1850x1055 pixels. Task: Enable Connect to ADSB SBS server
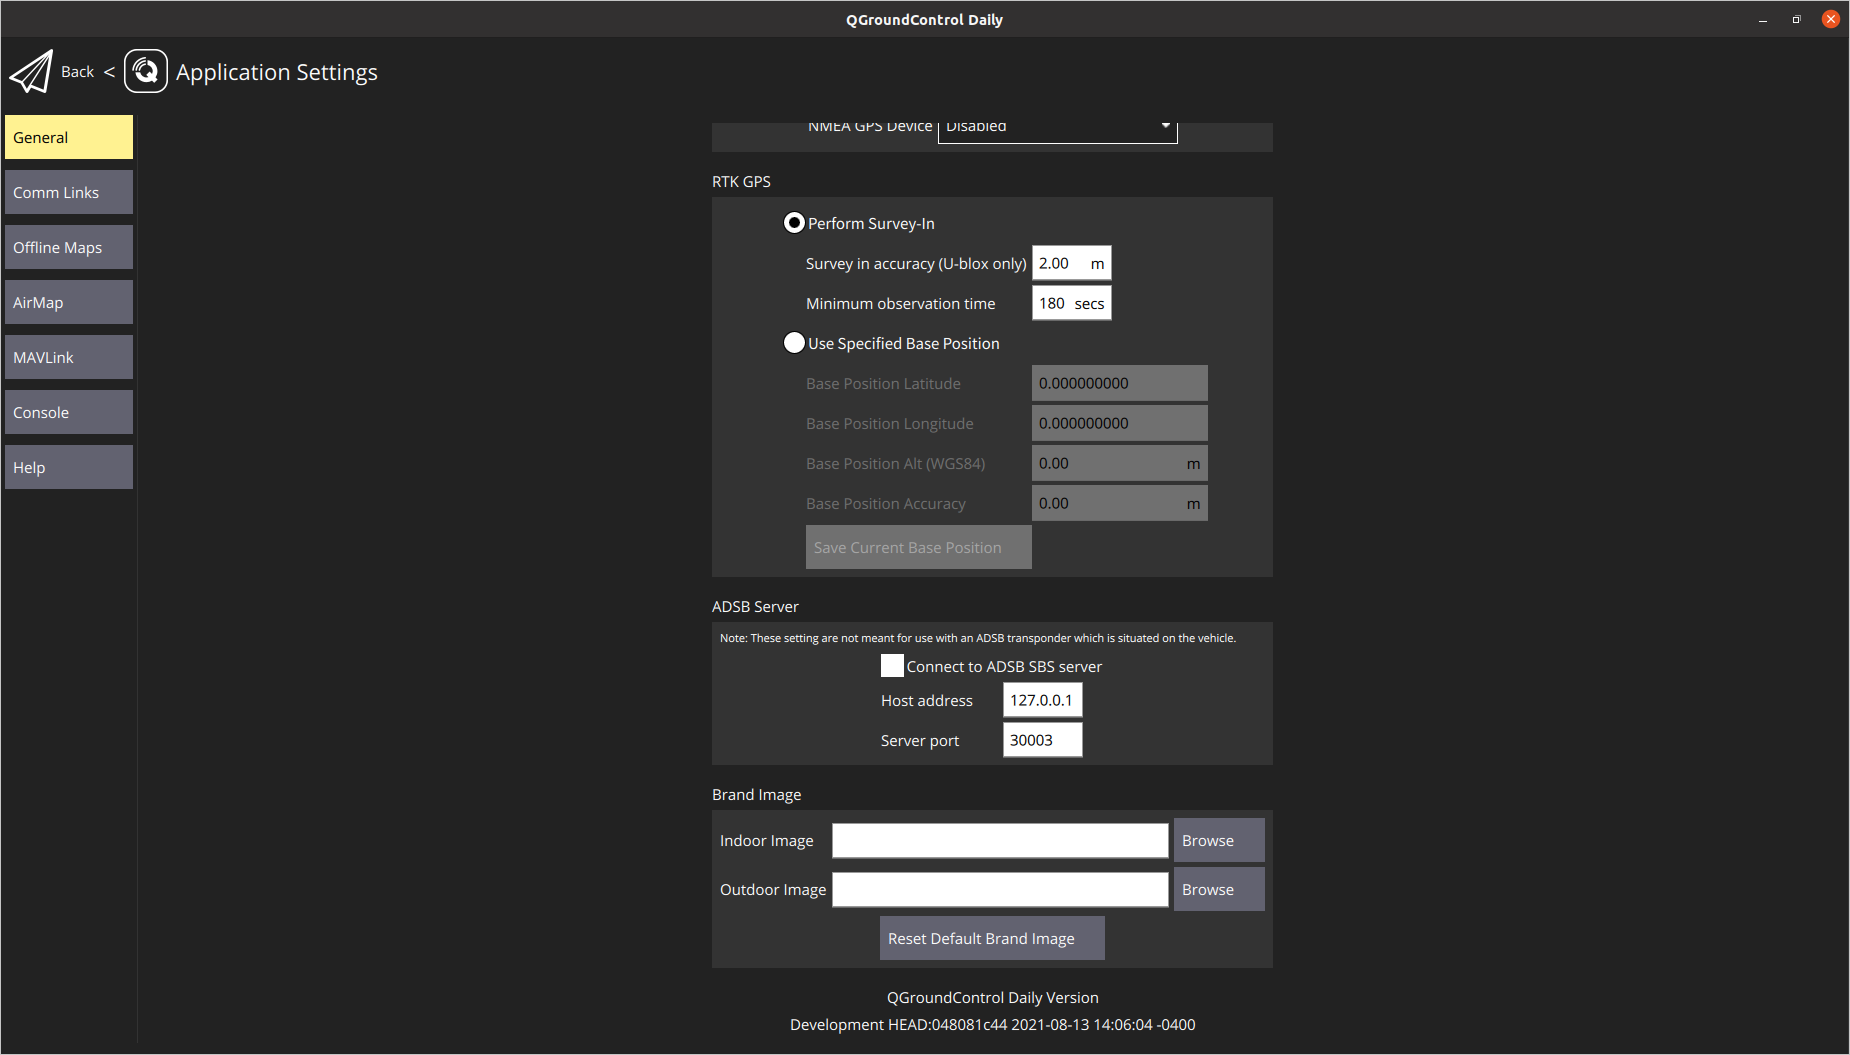(x=892, y=665)
